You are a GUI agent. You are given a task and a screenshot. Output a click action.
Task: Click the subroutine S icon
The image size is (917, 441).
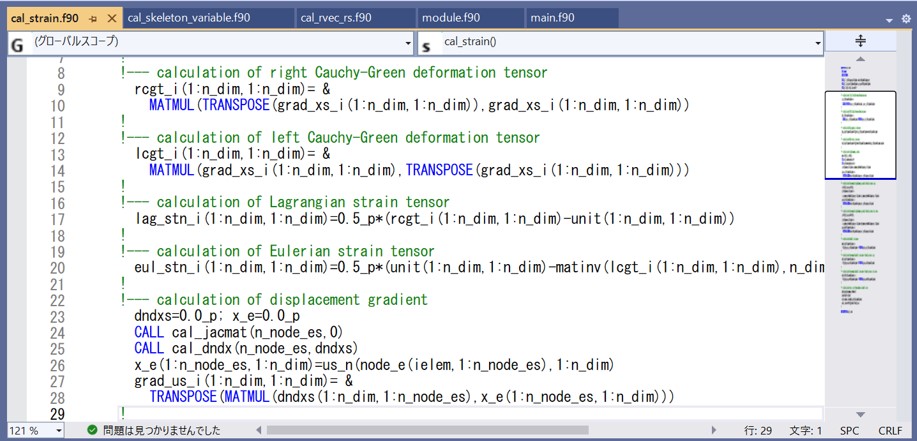click(426, 46)
